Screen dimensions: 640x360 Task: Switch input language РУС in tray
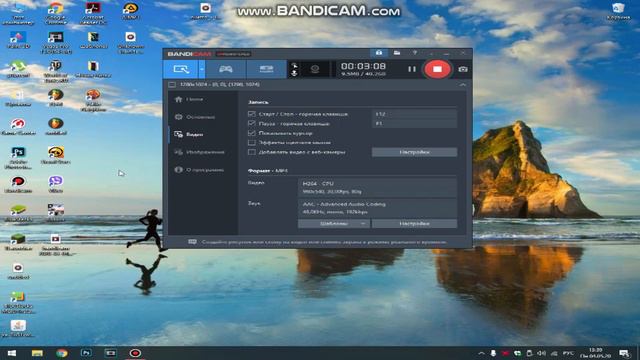click(x=568, y=353)
